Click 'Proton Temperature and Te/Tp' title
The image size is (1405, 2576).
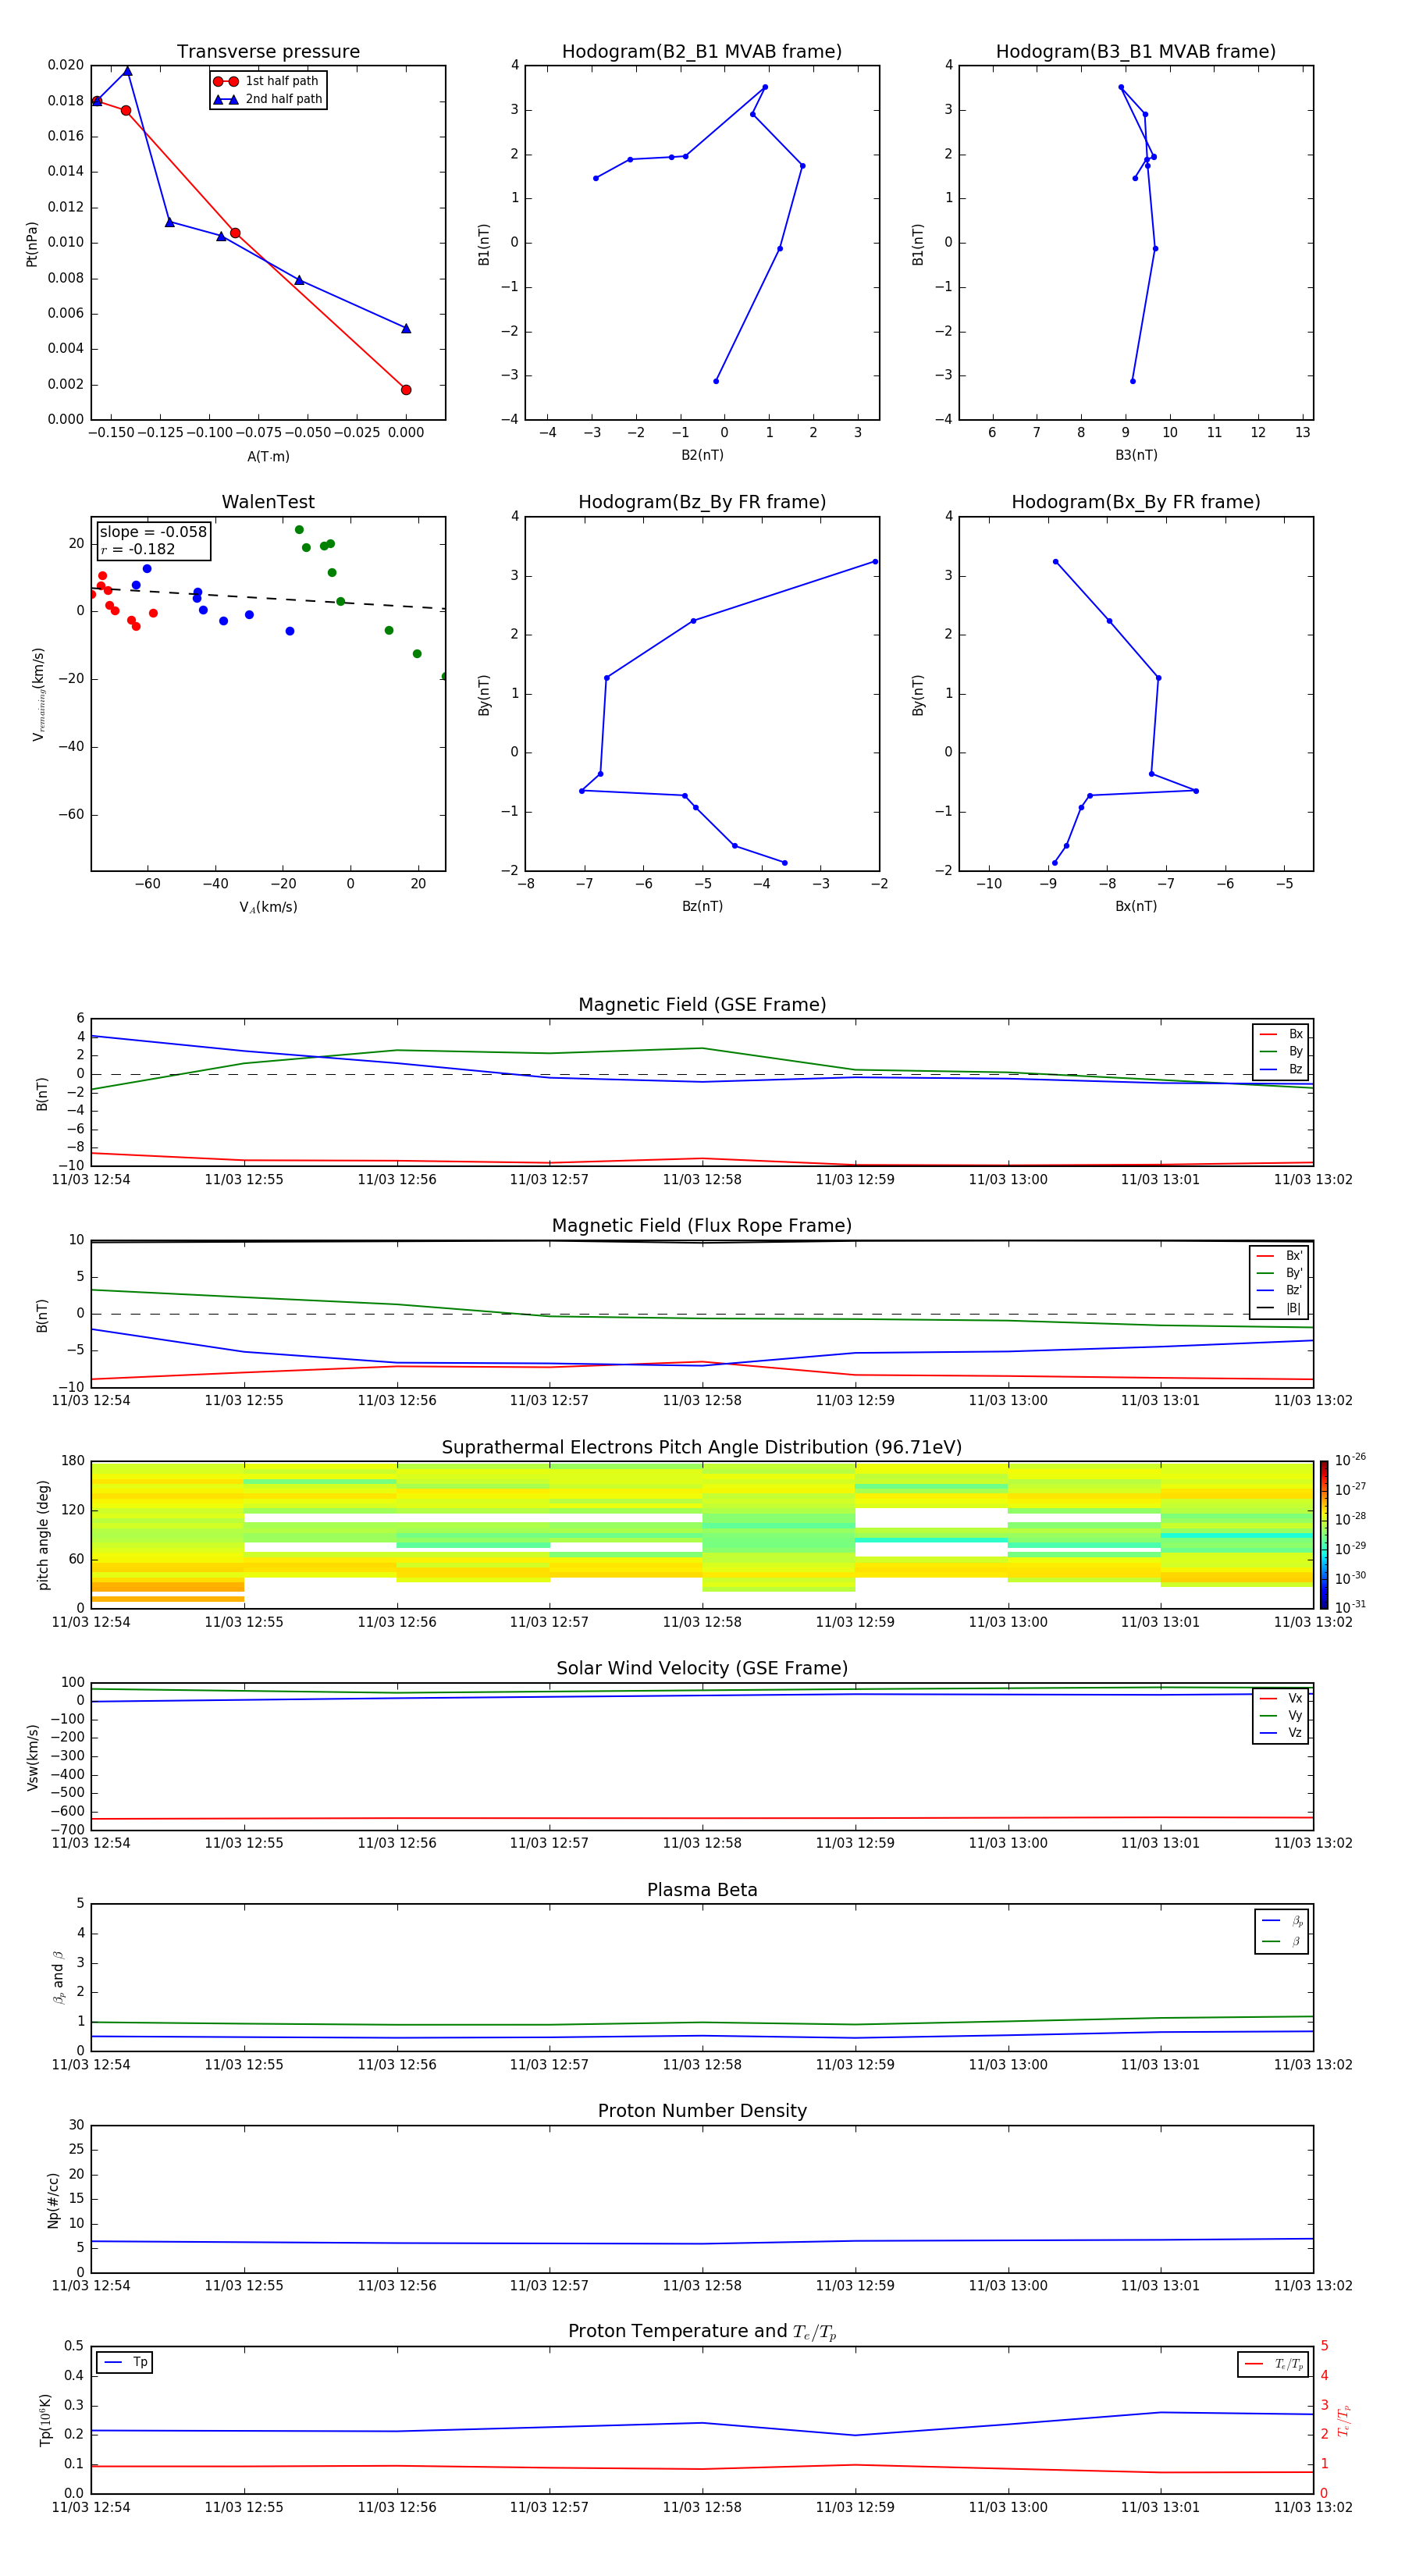(702, 2332)
